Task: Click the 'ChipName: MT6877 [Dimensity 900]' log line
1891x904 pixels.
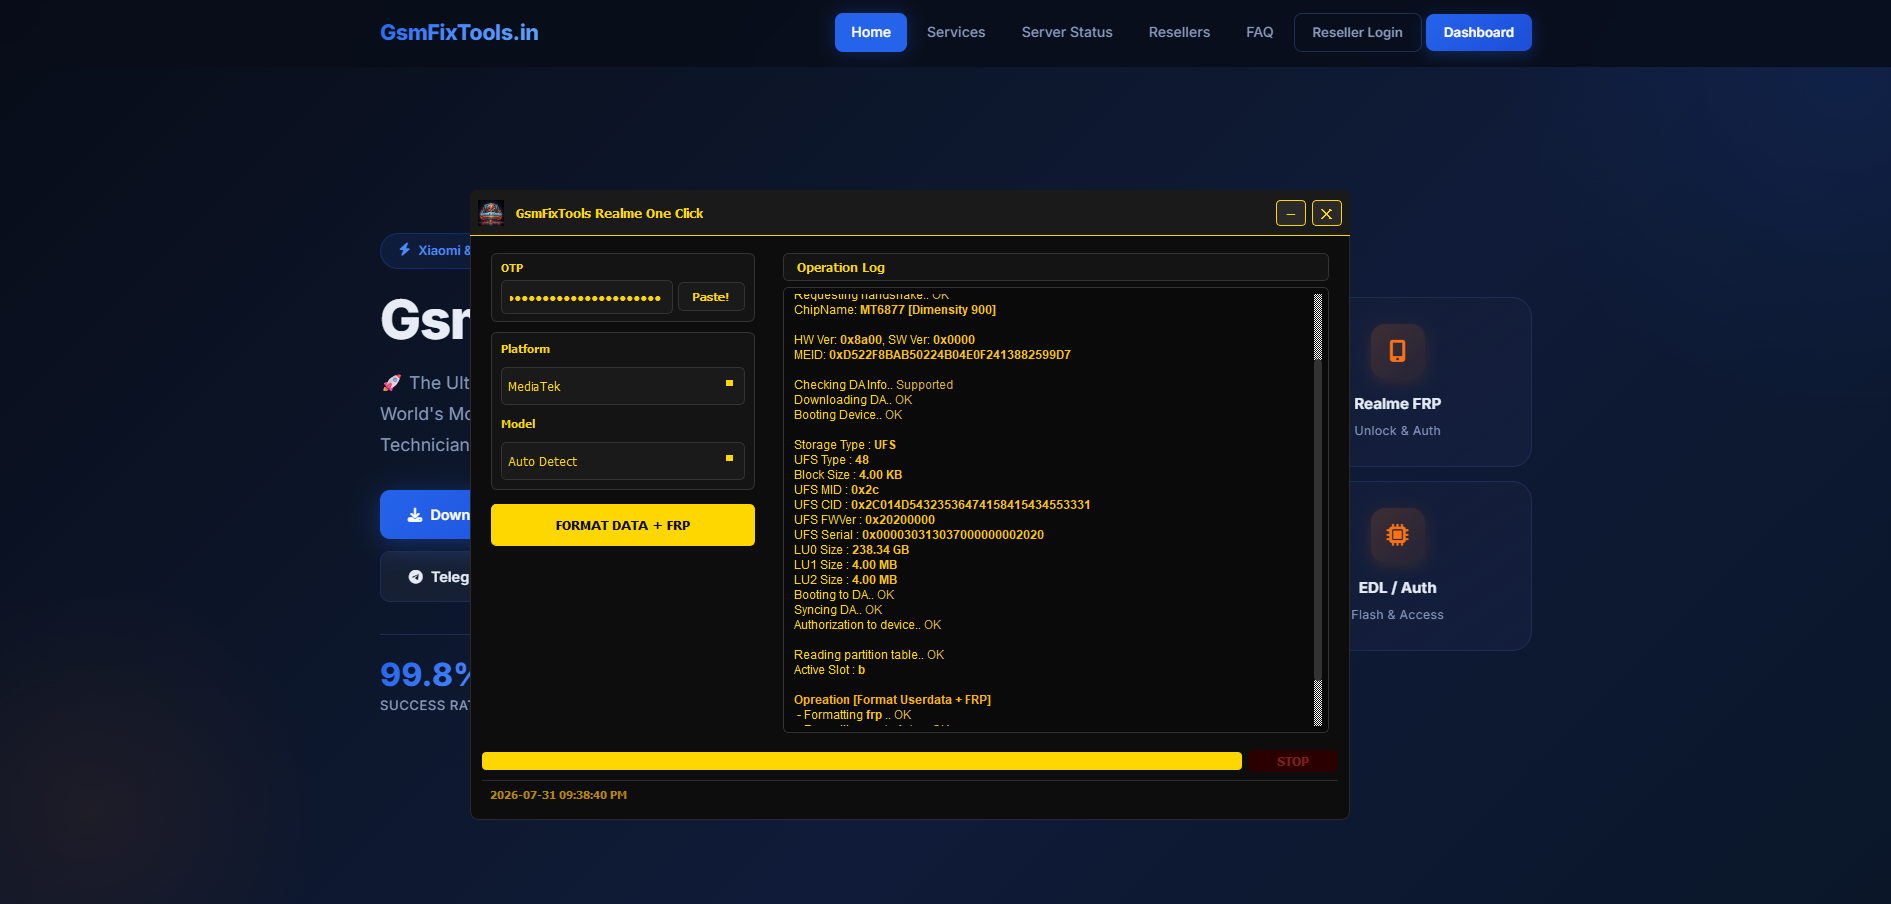Action: point(895,310)
